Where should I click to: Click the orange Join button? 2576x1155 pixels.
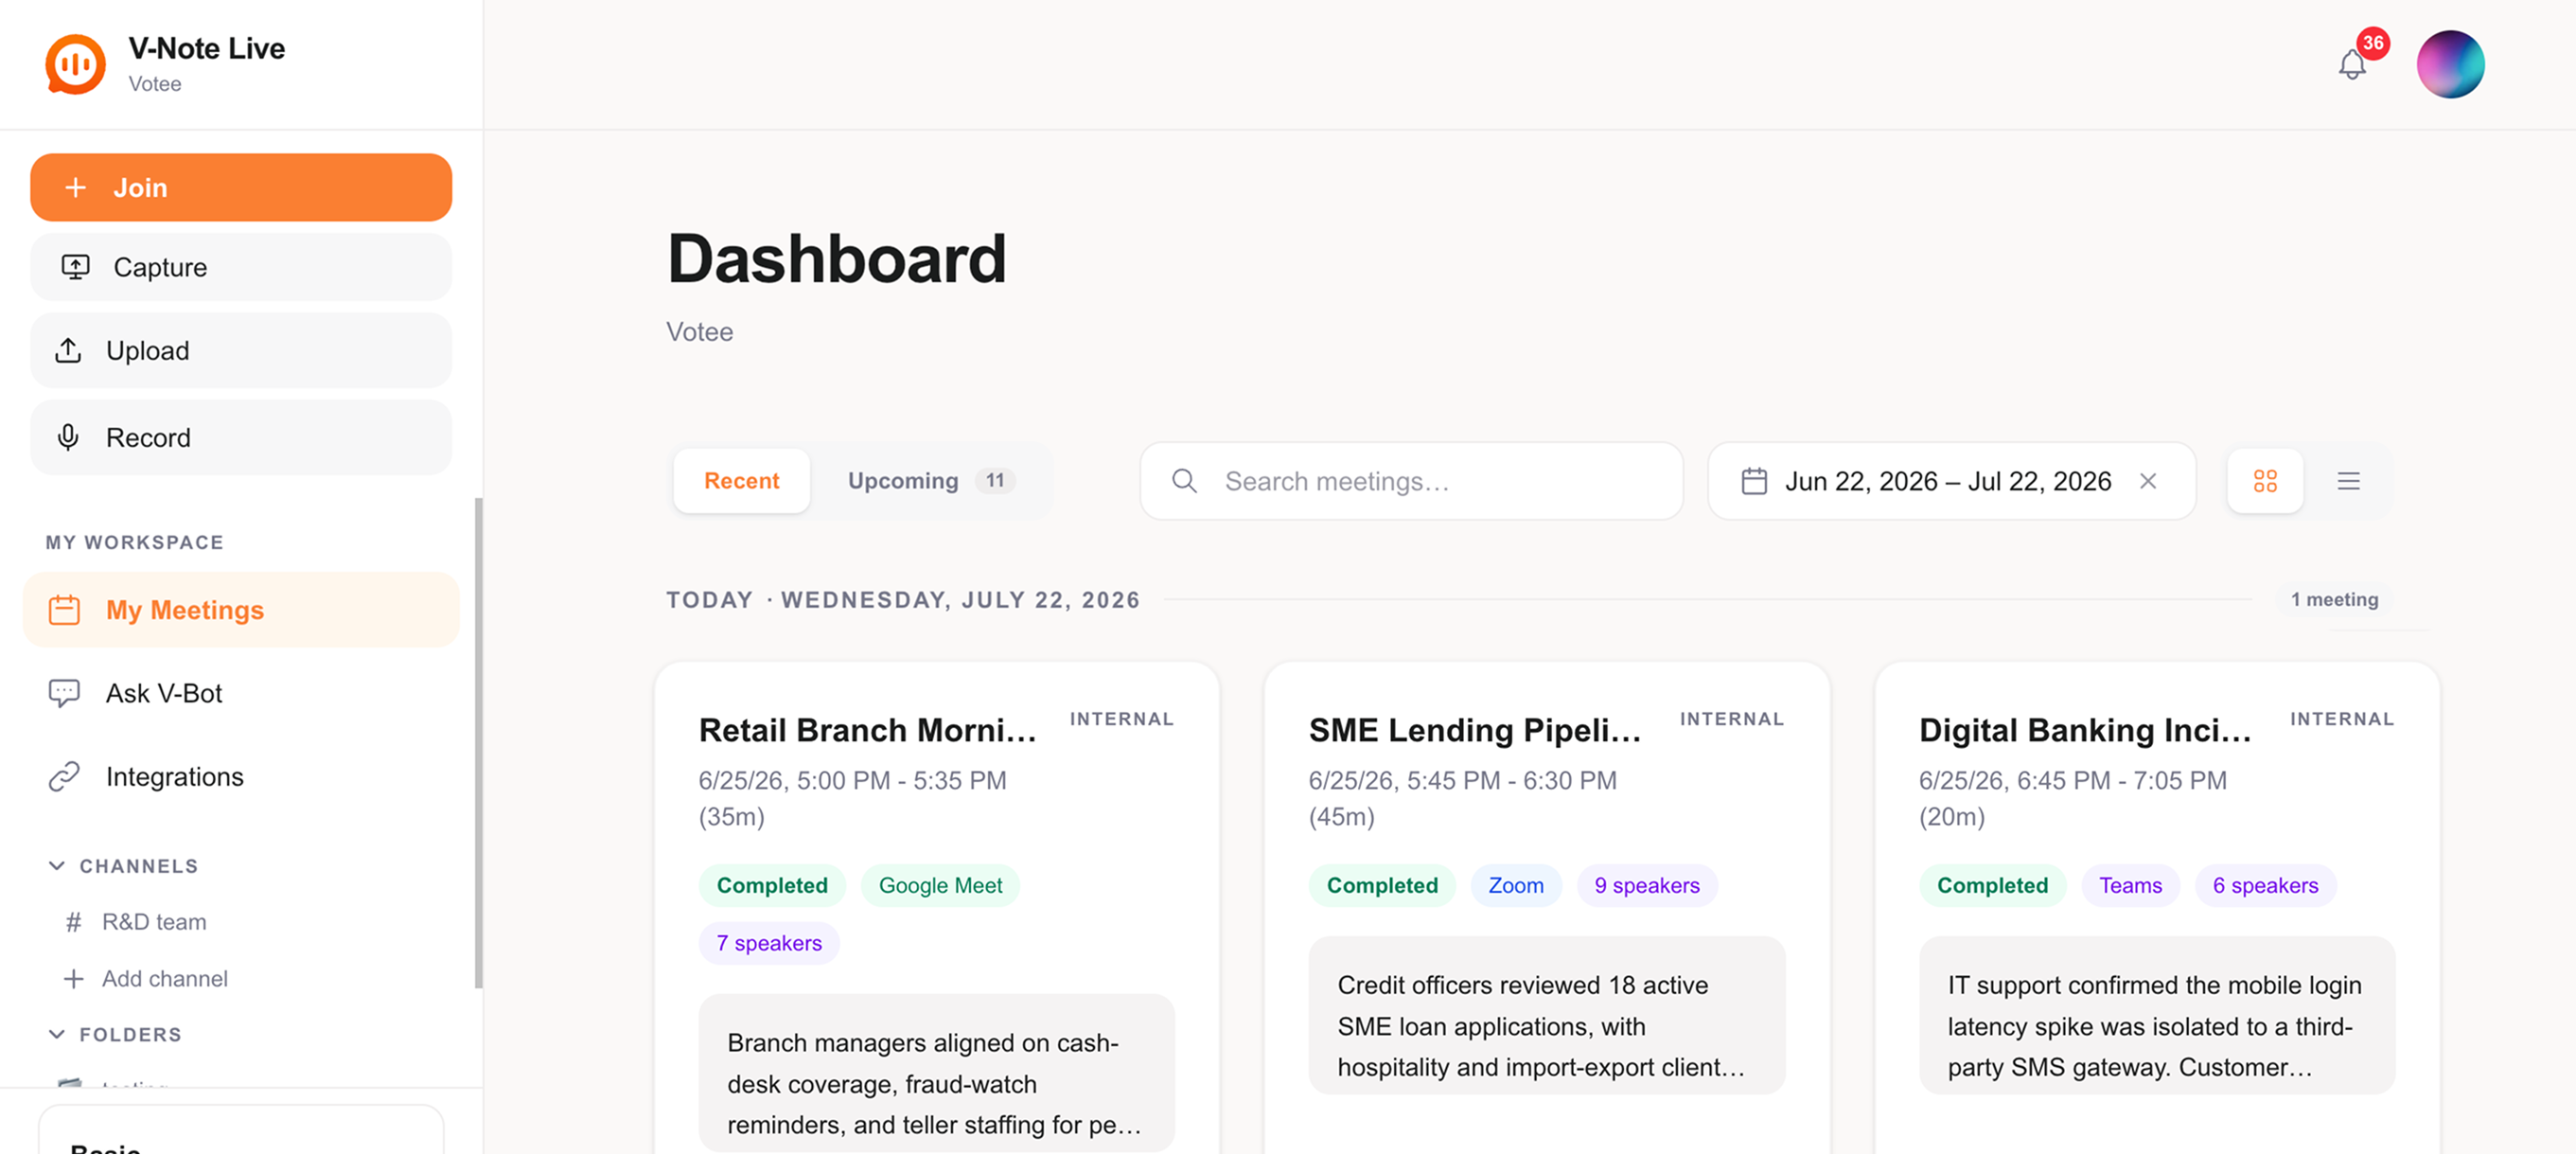[x=241, y=187]
